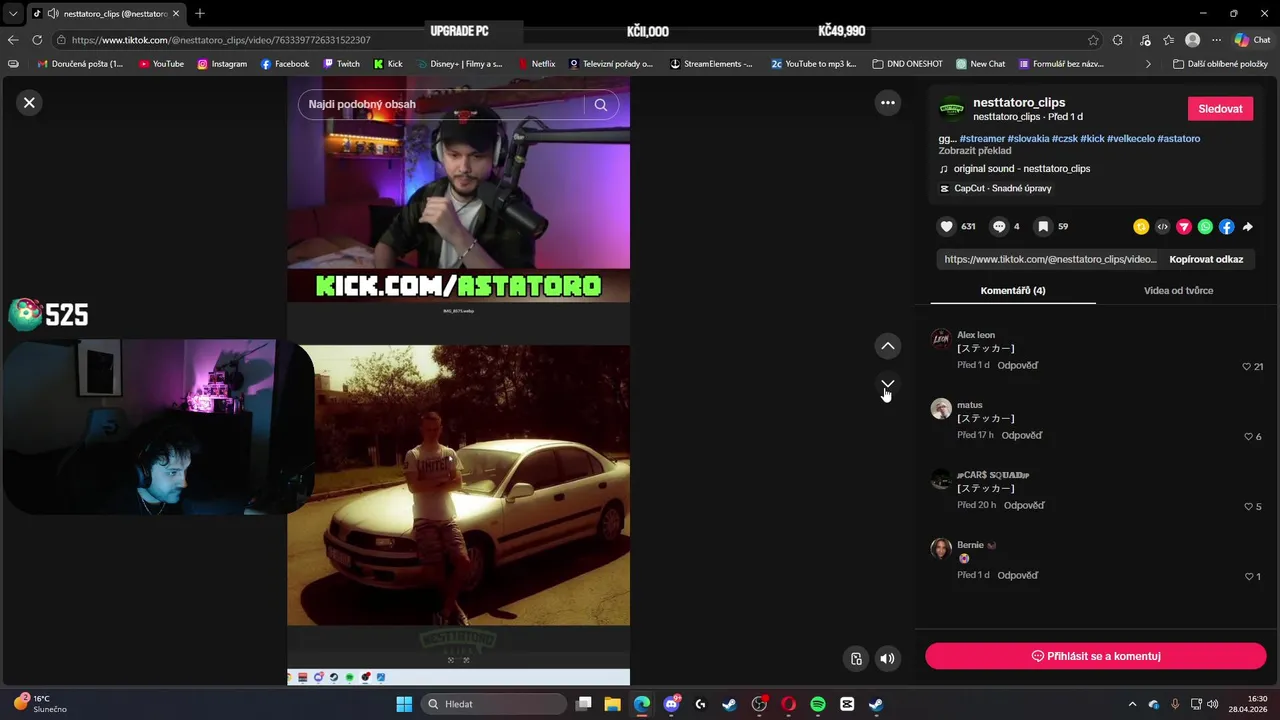Image resolution: width=1280 pixels, height=720 pixels.
Task: Open the nesttatoro_clips username link
Action: point(1019,102)
